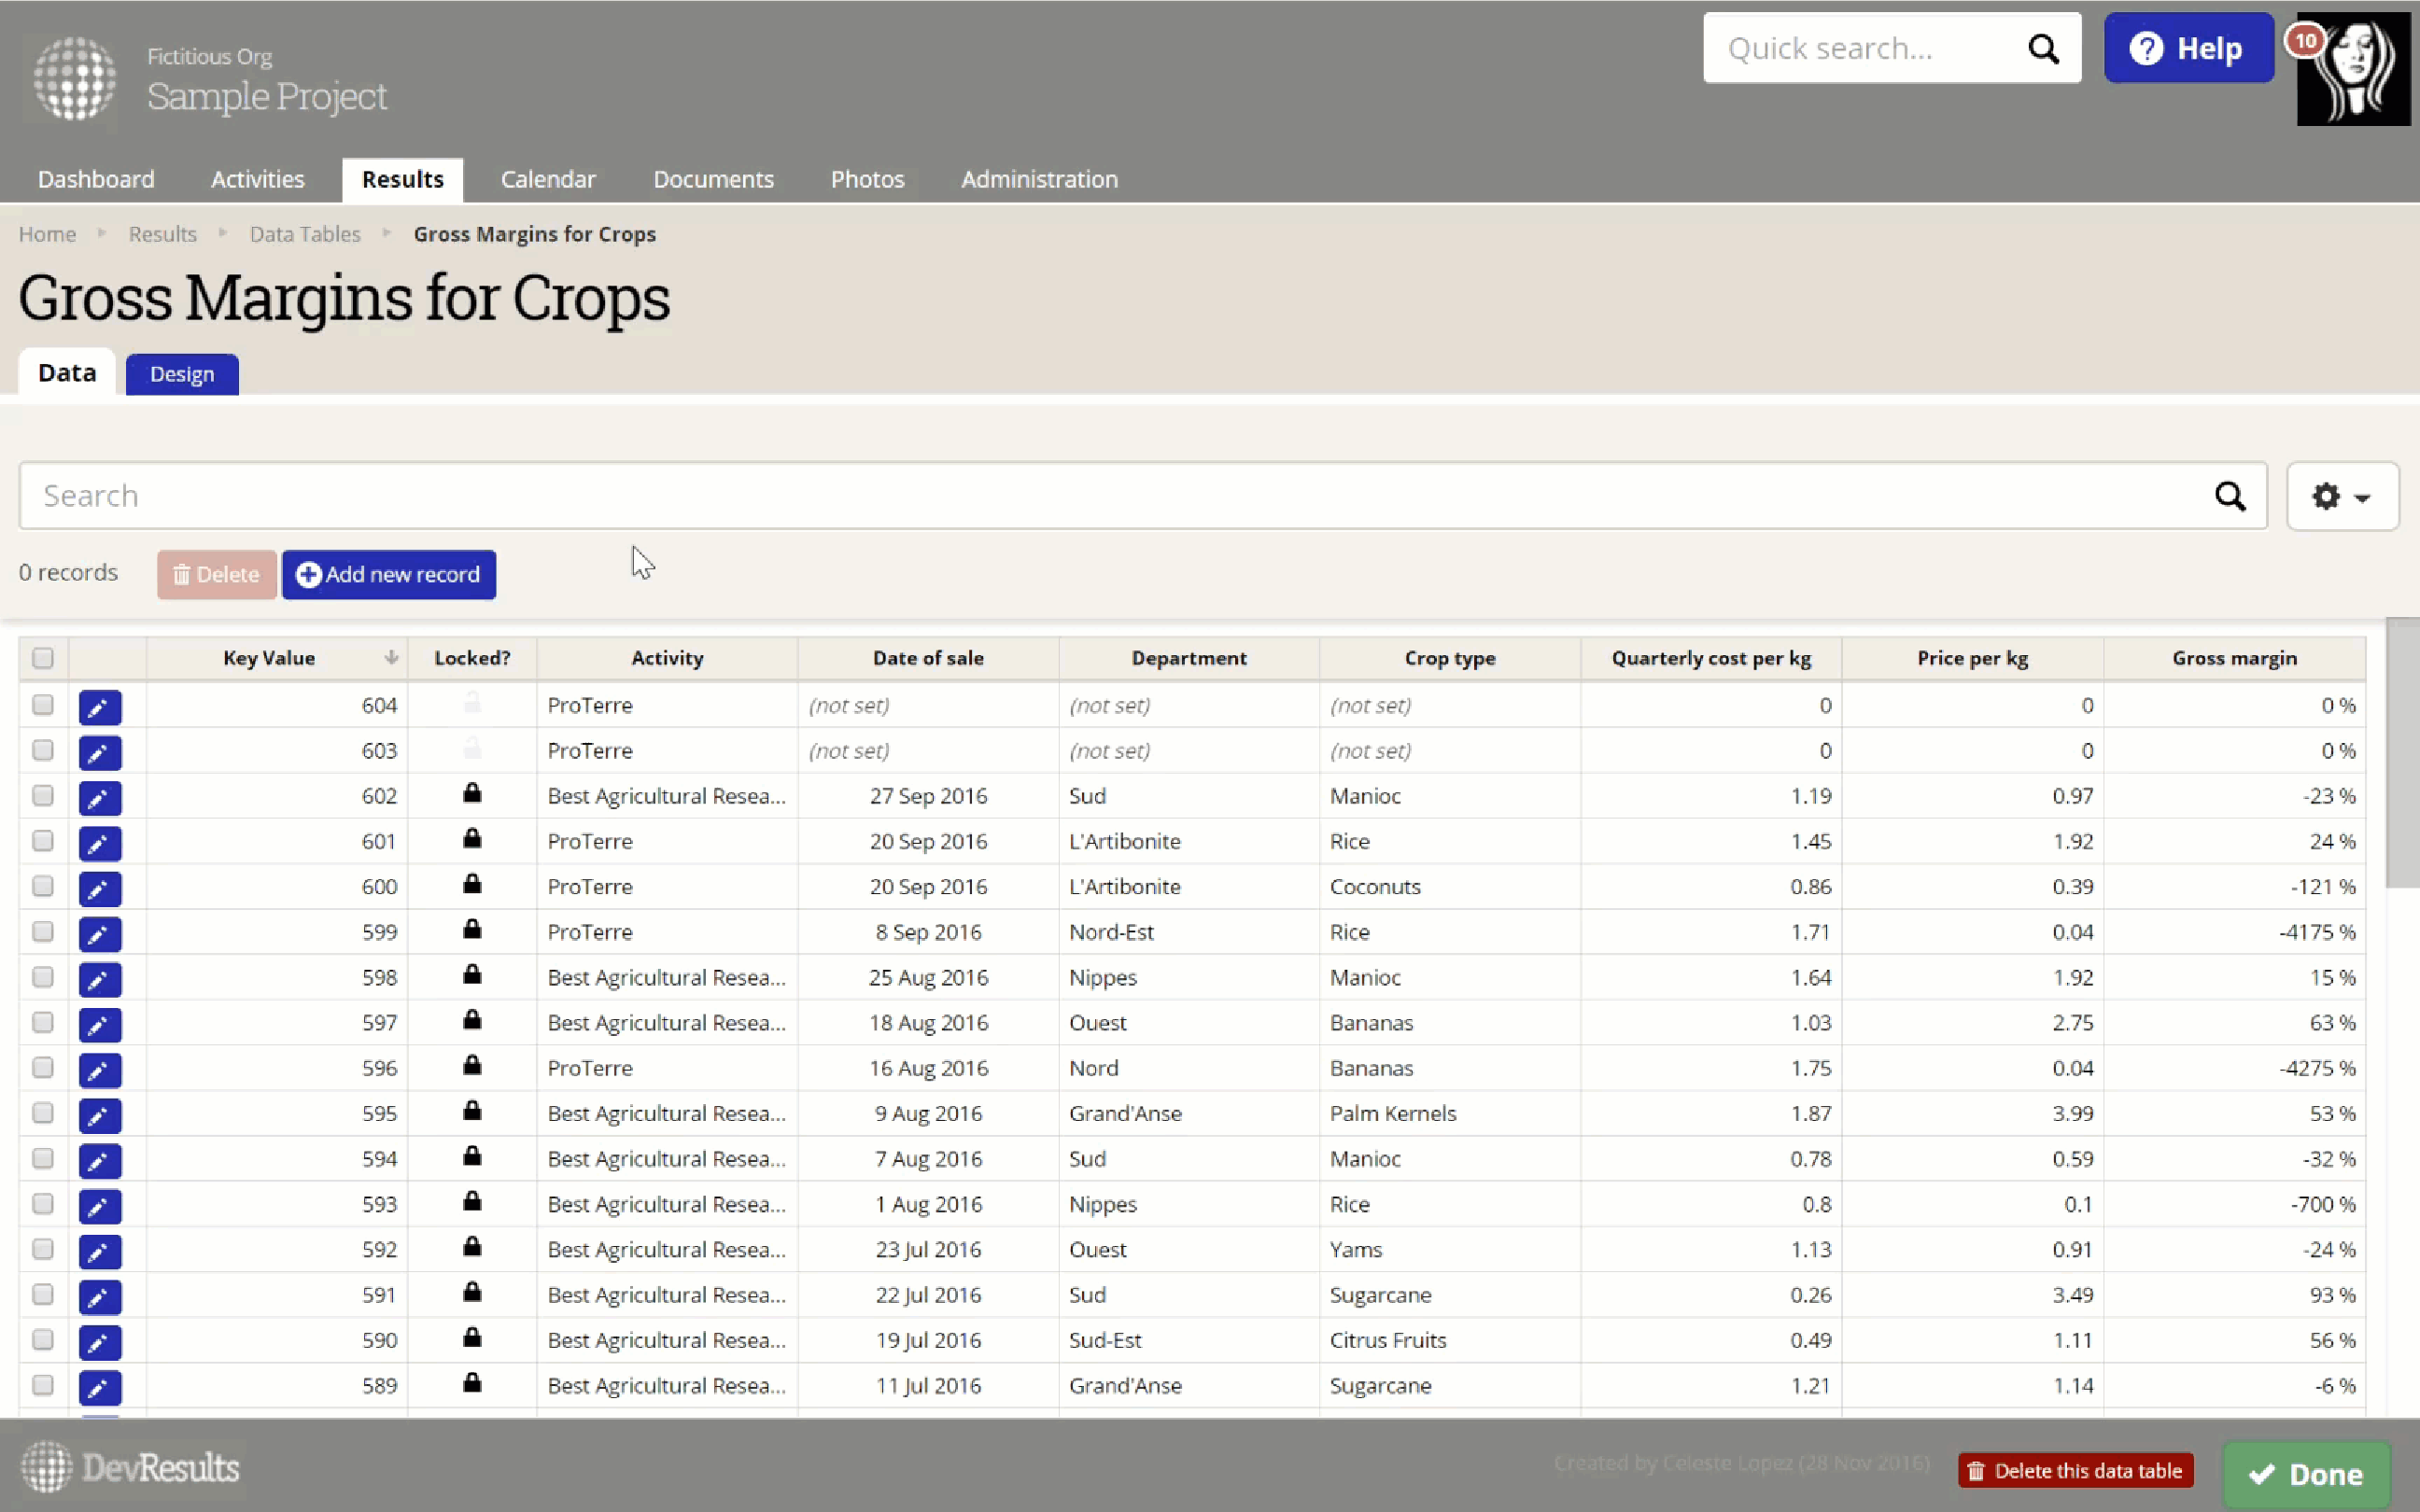Screen dimensions: 2420x1512
Task: Click the edit pencil for record 598
Action: [x=99, y=979]
